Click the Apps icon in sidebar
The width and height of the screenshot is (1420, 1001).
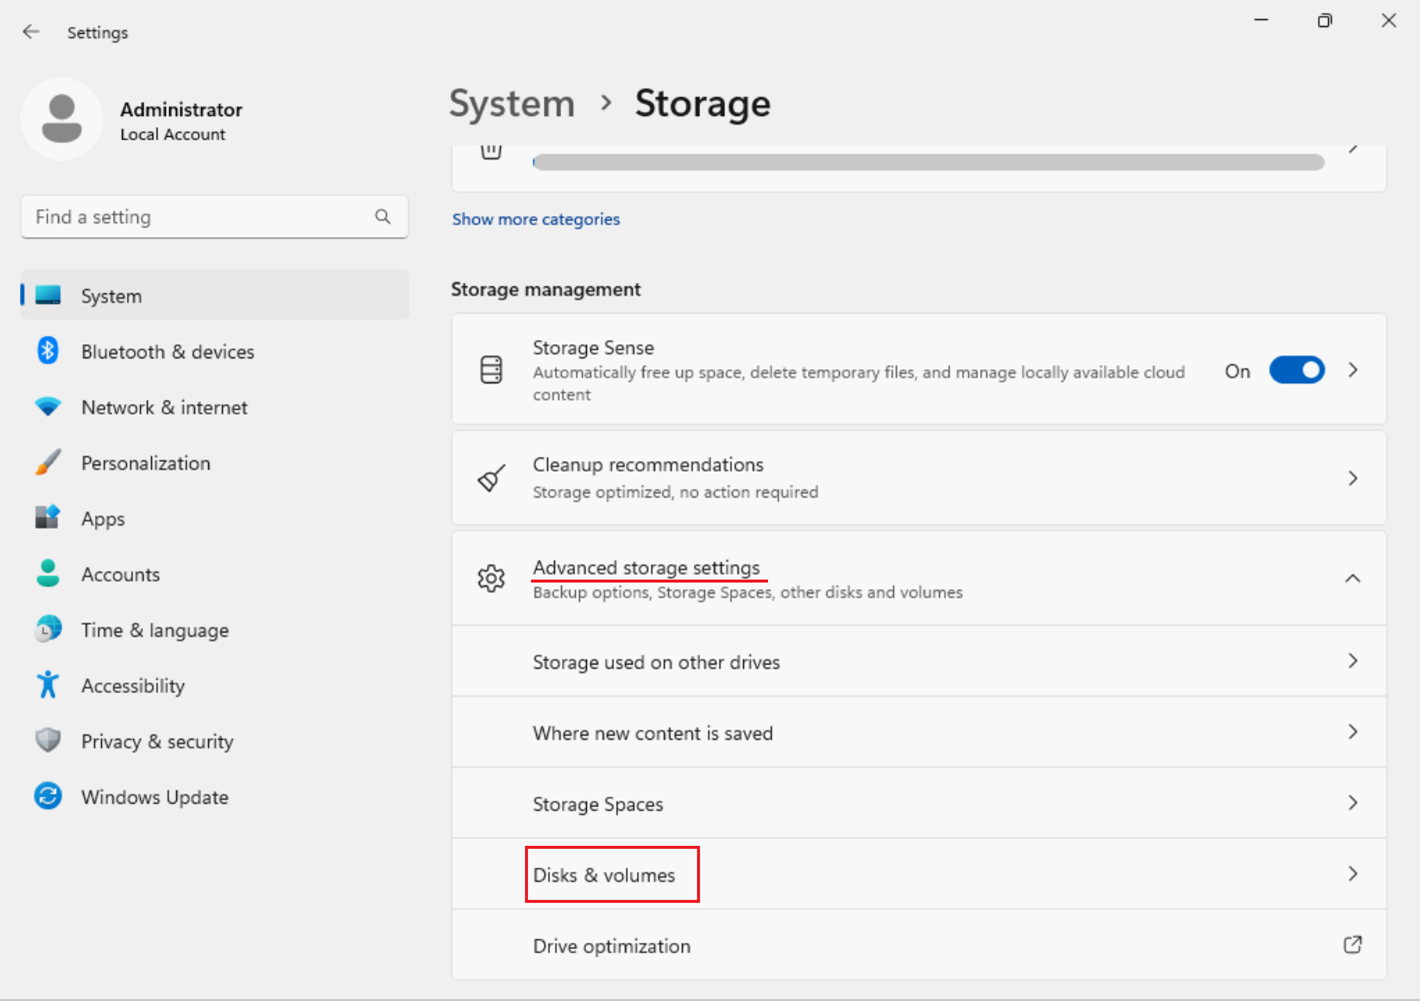[x=48, y=517]
